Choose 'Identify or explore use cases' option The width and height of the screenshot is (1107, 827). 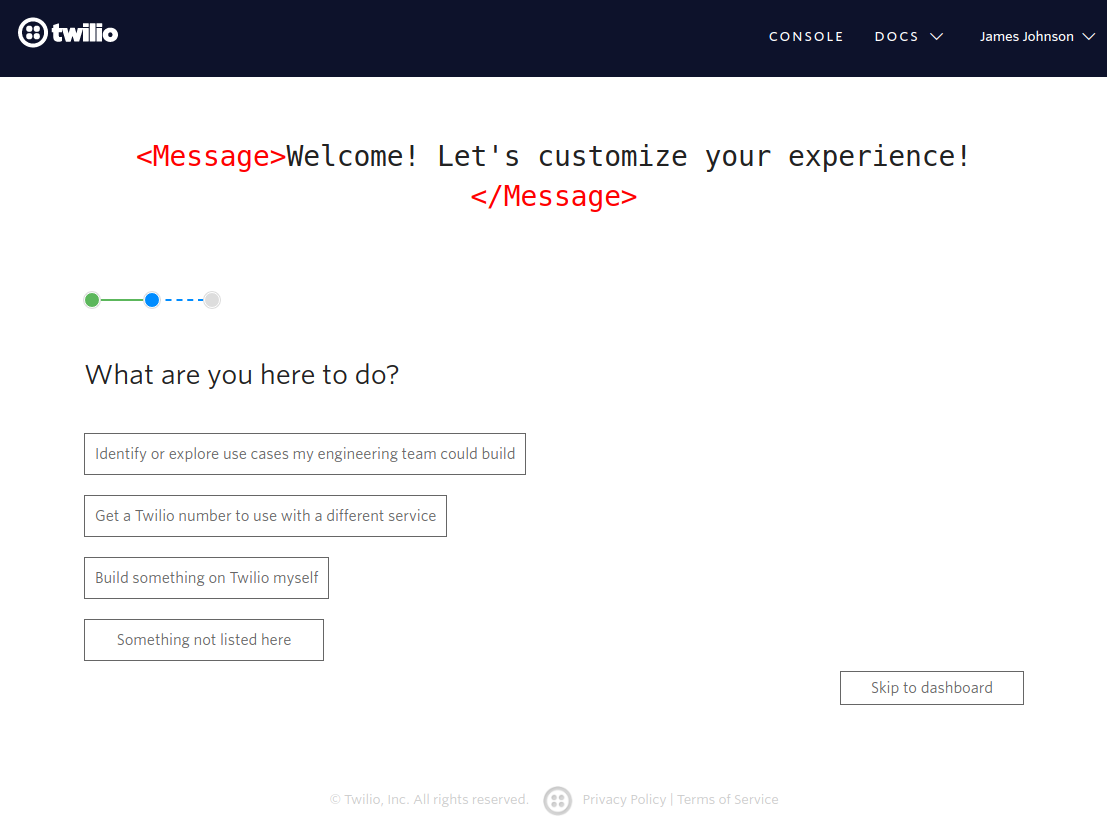(x=305, y=454)
